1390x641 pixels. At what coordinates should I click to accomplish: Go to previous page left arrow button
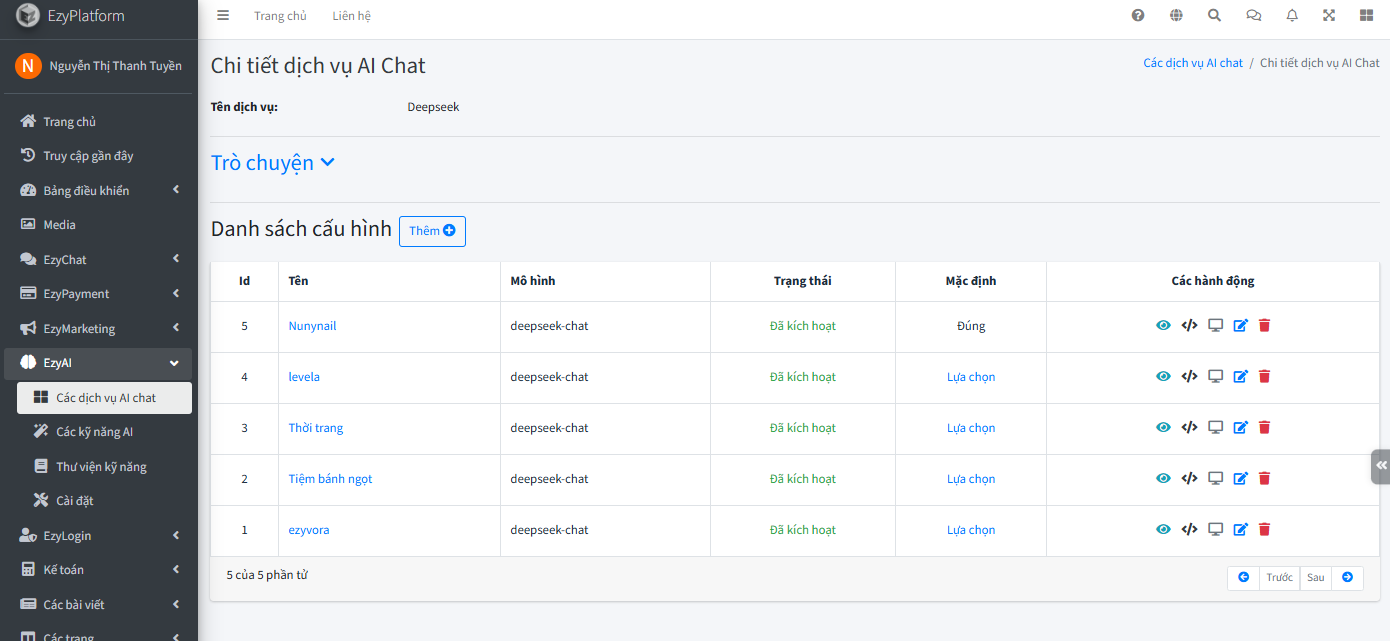point(1243,578)
